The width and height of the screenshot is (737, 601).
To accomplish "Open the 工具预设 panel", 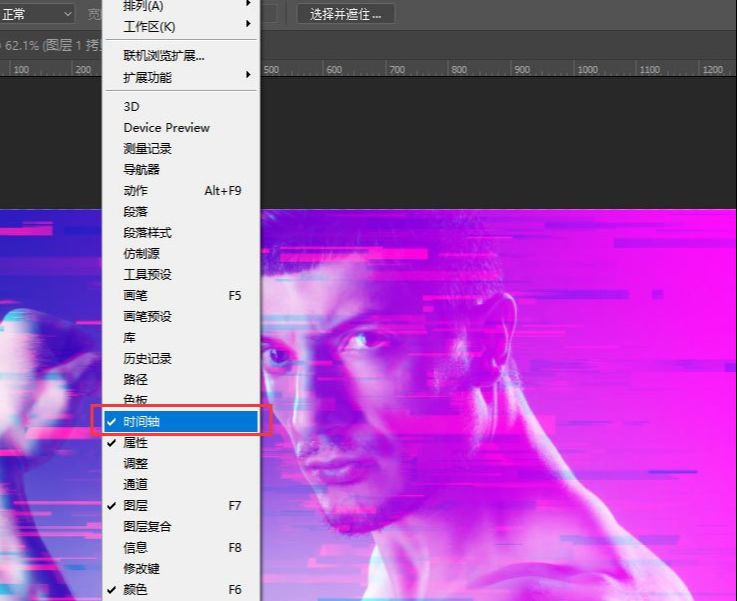I will (181, 274).
